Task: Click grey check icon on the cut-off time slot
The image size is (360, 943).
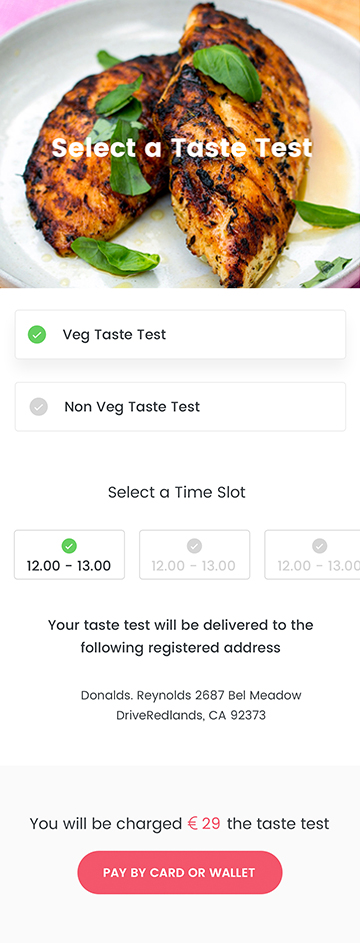Action: tap(320, 545)
